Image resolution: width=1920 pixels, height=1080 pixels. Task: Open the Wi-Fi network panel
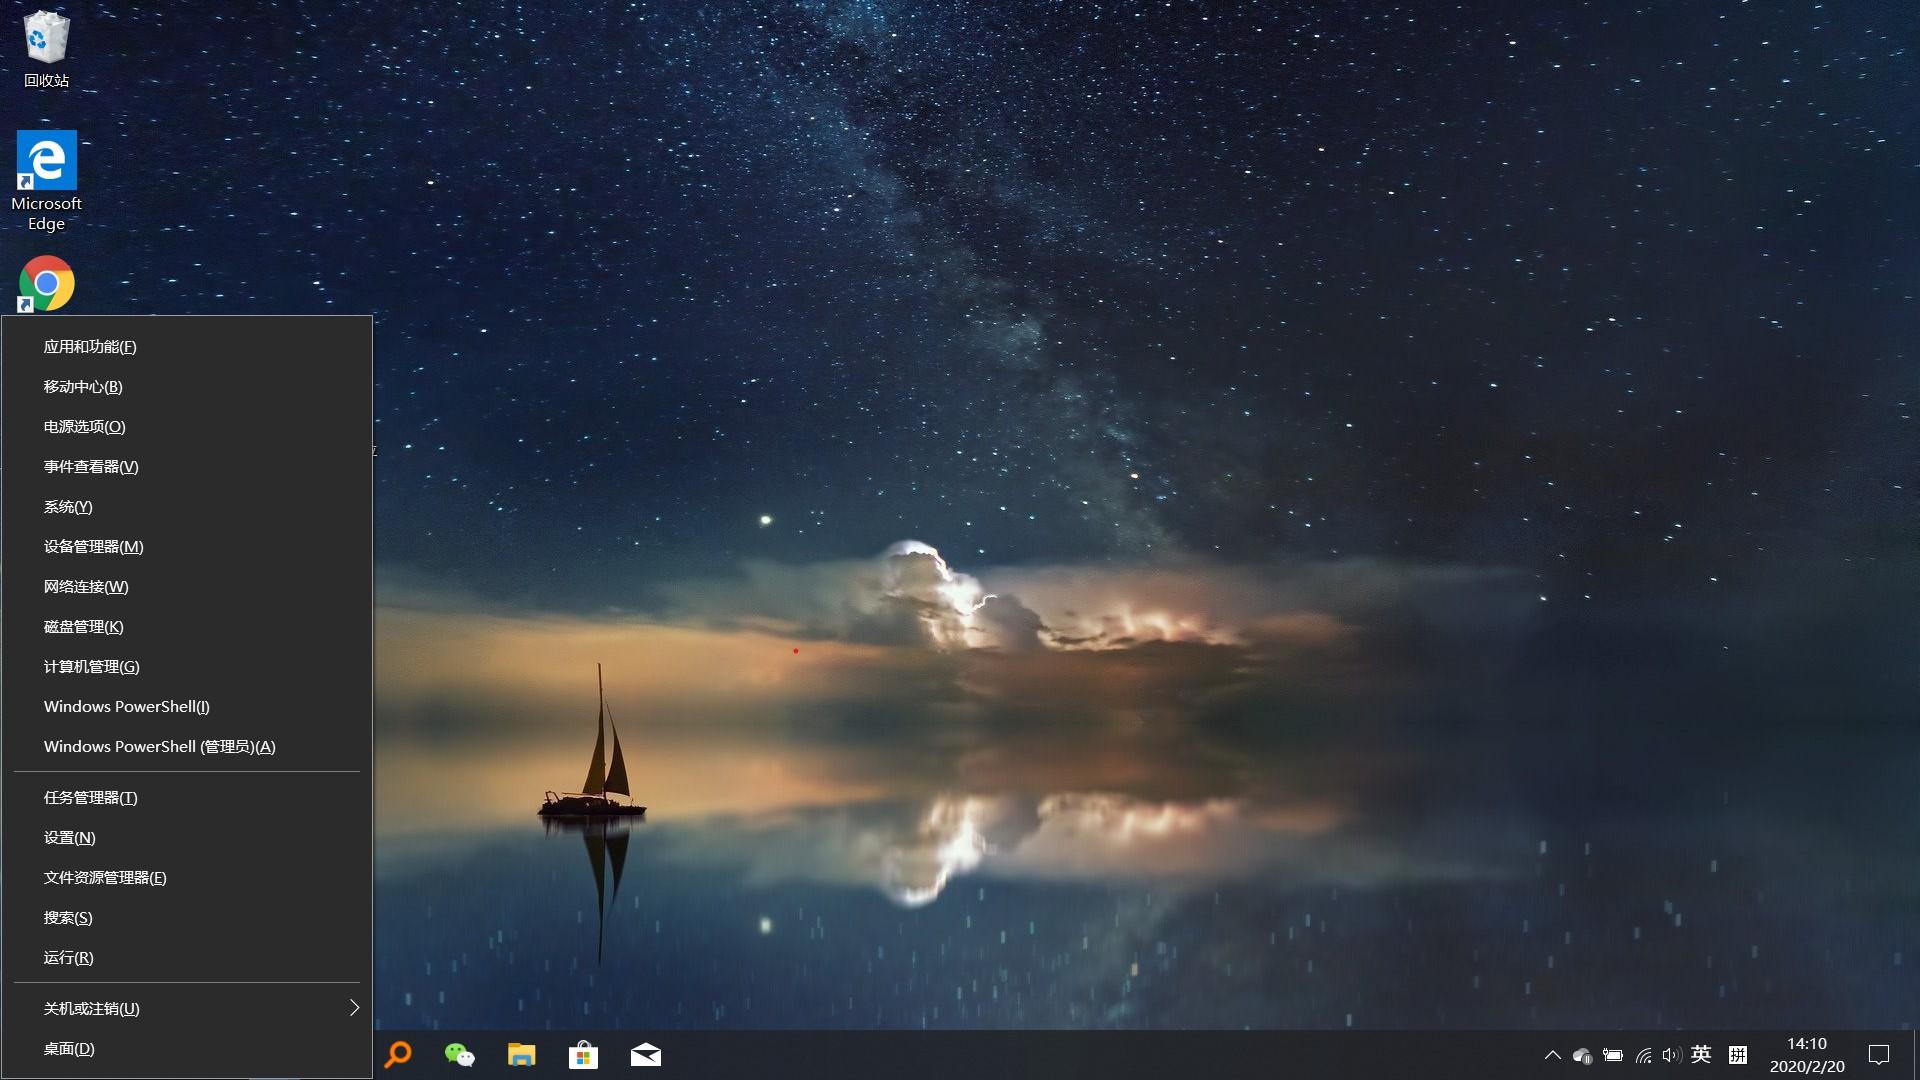point(1644,1054)
